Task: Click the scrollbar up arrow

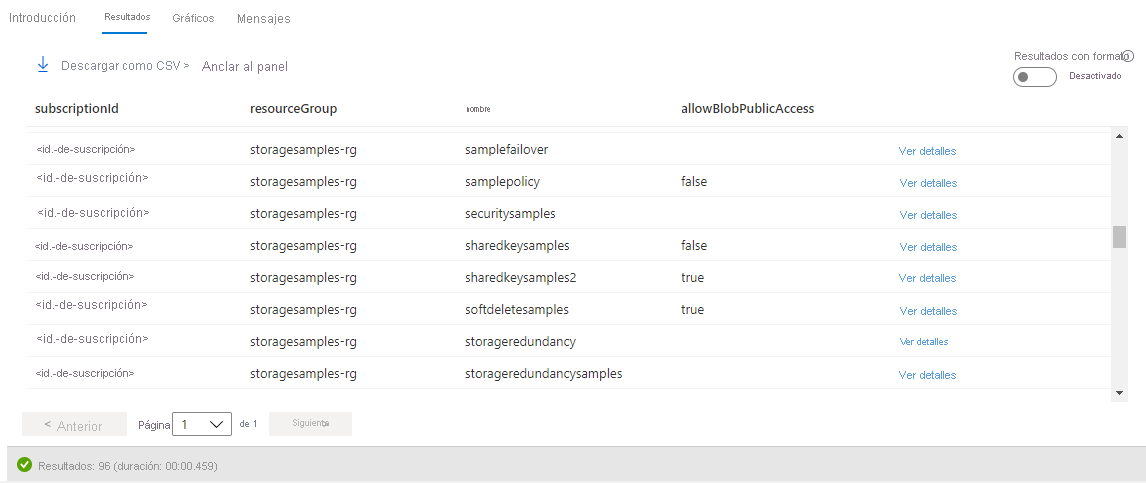Action: [x=1120, y=137]
